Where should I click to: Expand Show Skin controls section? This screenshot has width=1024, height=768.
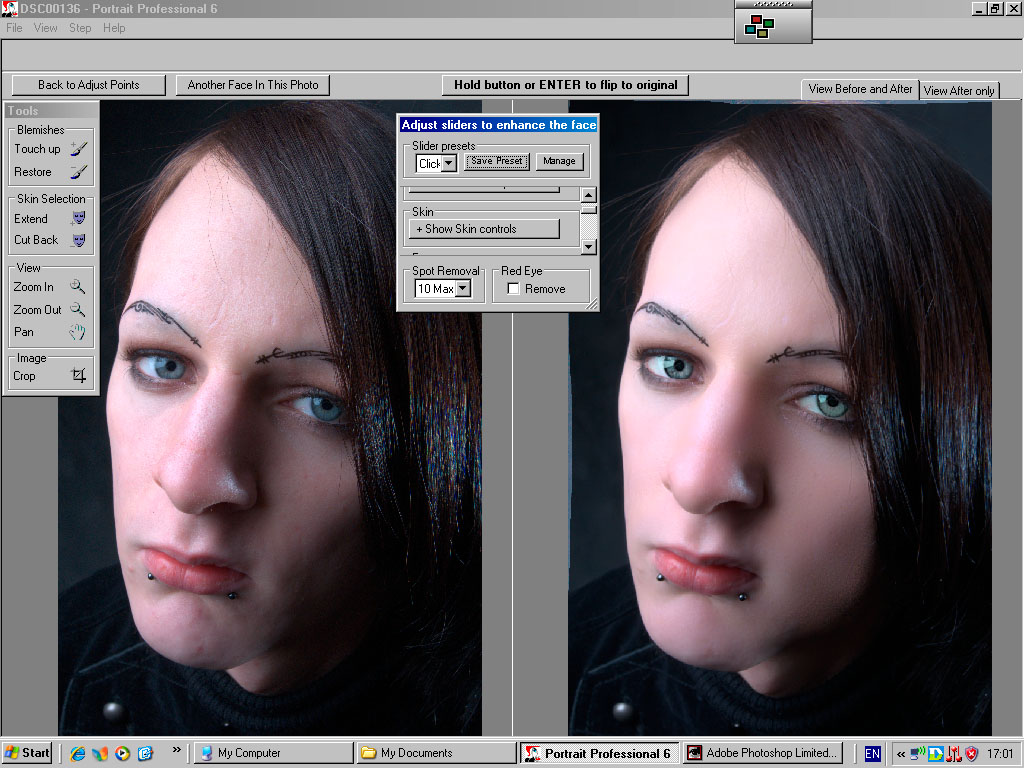(x=484, y=229)
